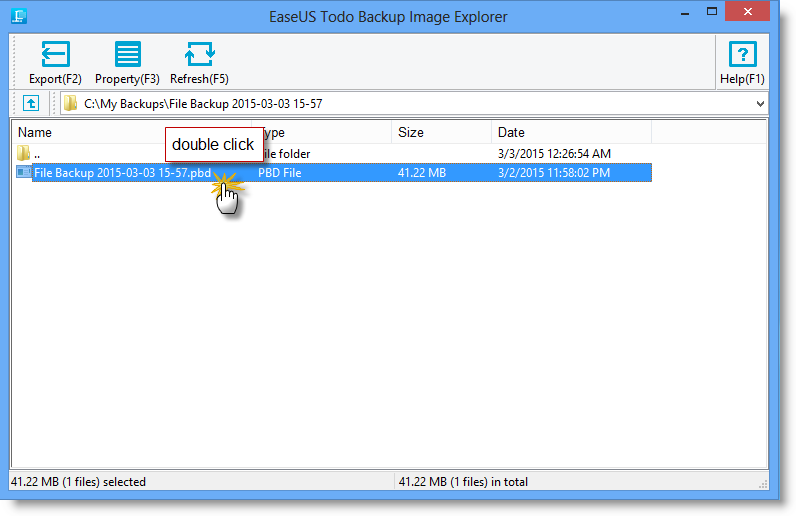Viewport: 796px width, 516px height.
Task: Click status text '41.22 MB (1 files) selected'
Action: point(78,481)
